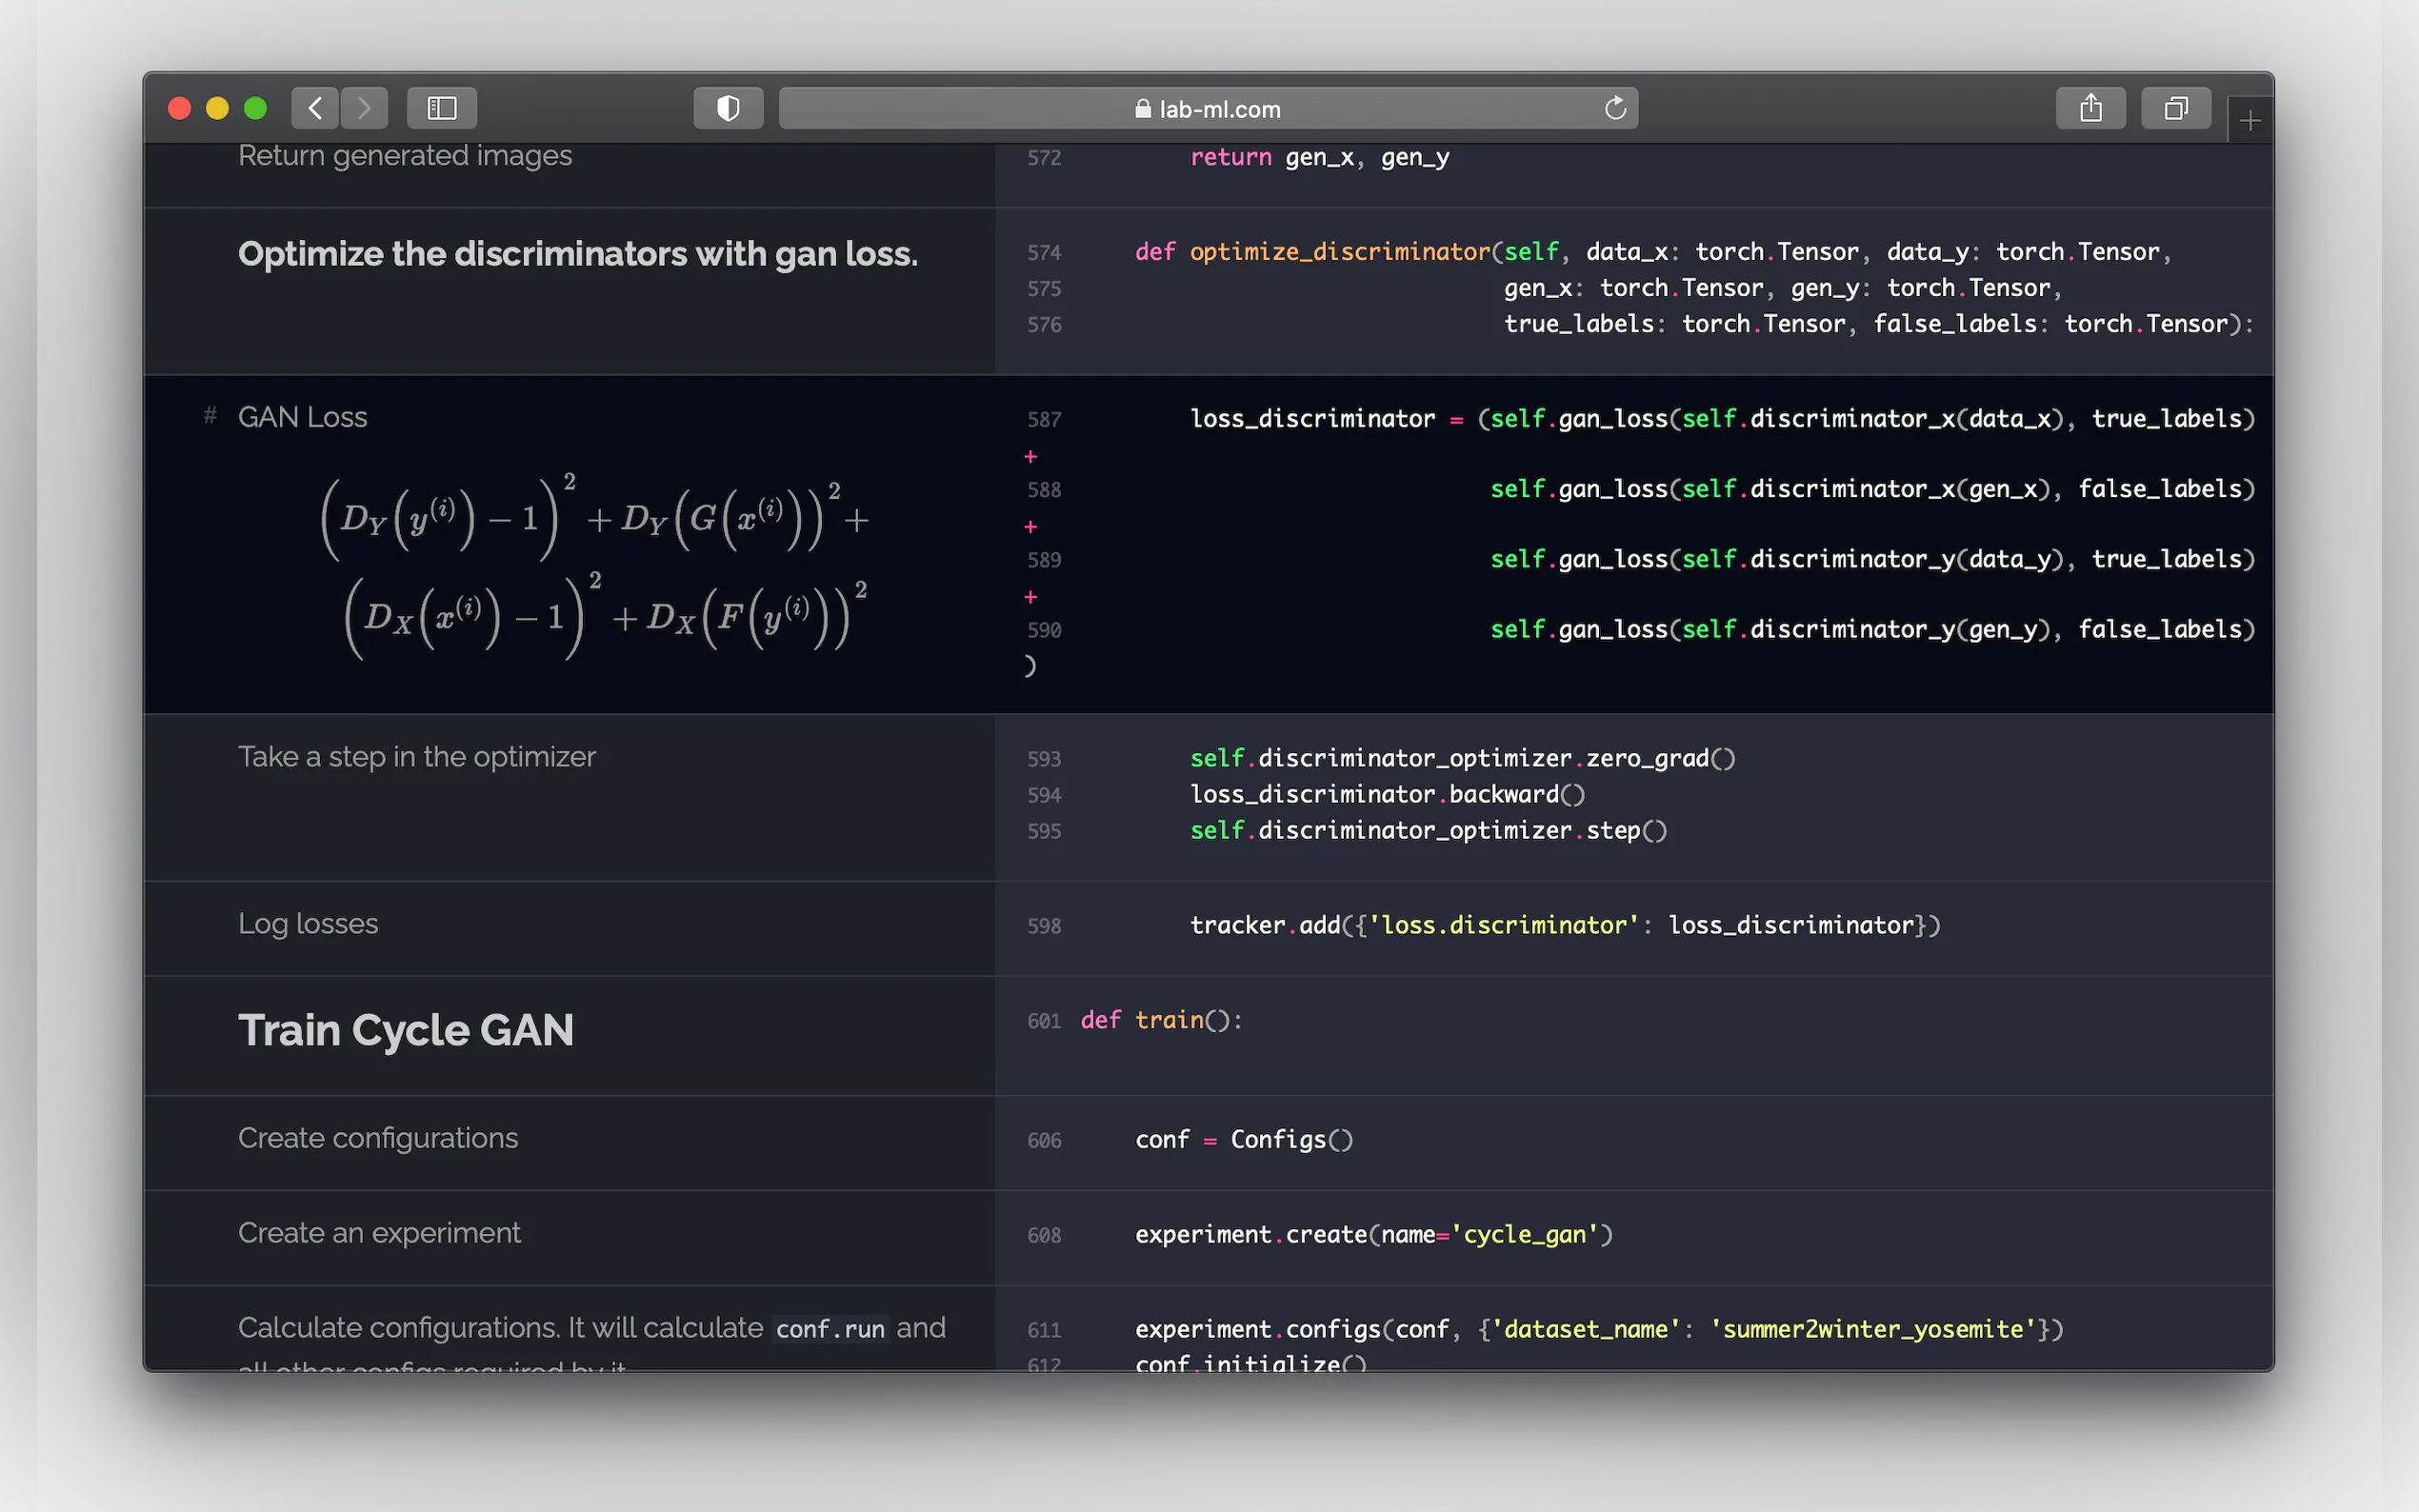2419x1512 pixels.
Task: Click the red close window button
Action: [x=179, y=108]
